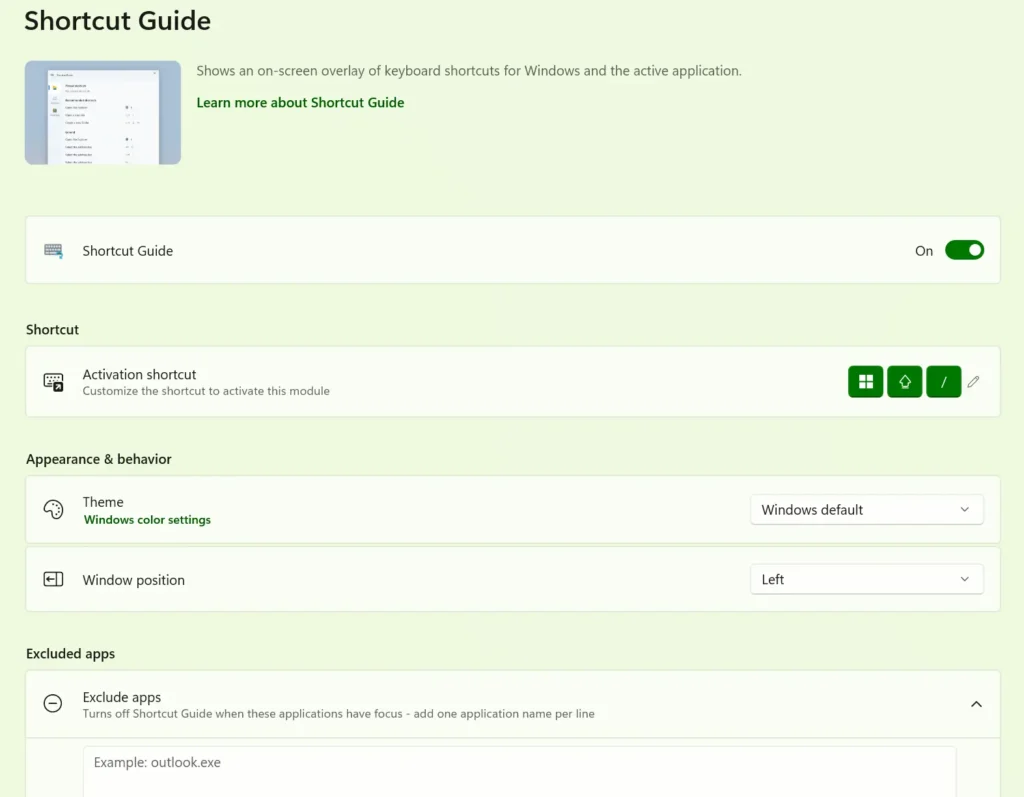Open Windows color settings link
This screenshot has height=797, width=1024.
[x=147, y=520]
